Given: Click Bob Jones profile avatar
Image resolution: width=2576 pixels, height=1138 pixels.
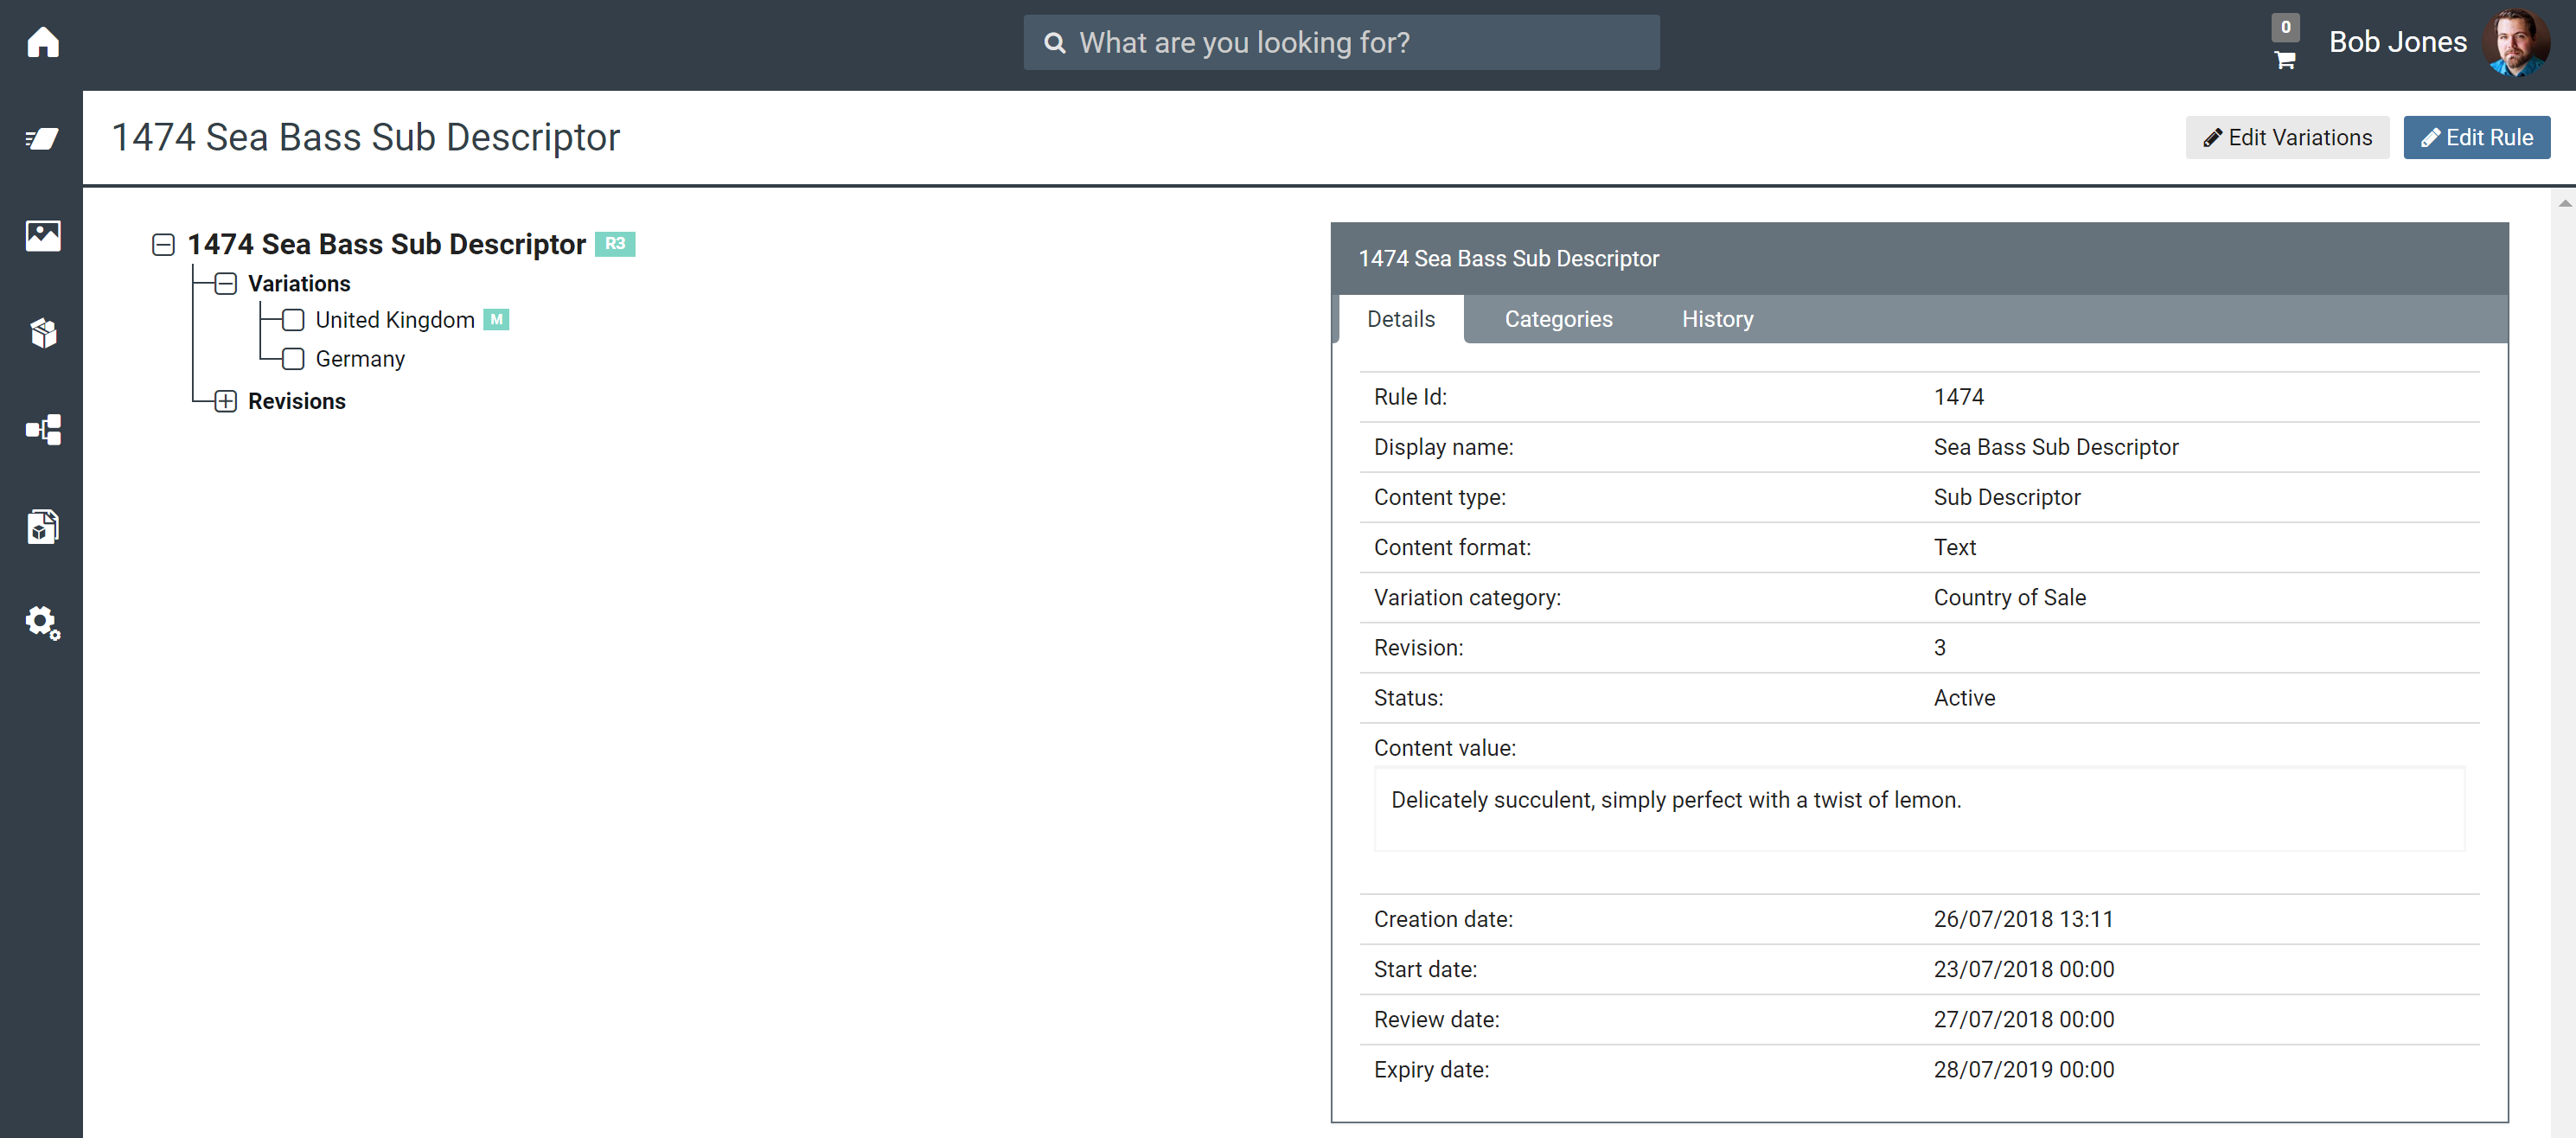Looking at the screenshot, I should (x=2516, y=42).
